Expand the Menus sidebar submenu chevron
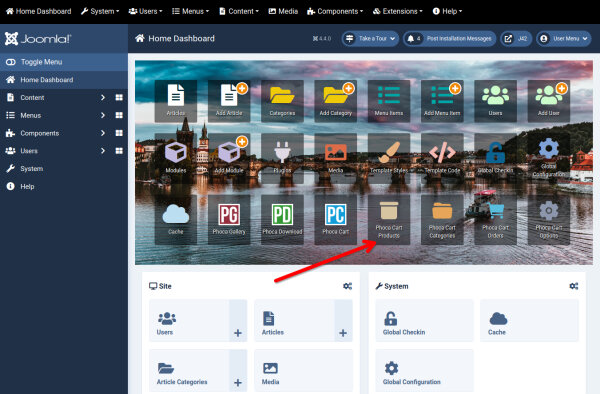 pos(103,115)
